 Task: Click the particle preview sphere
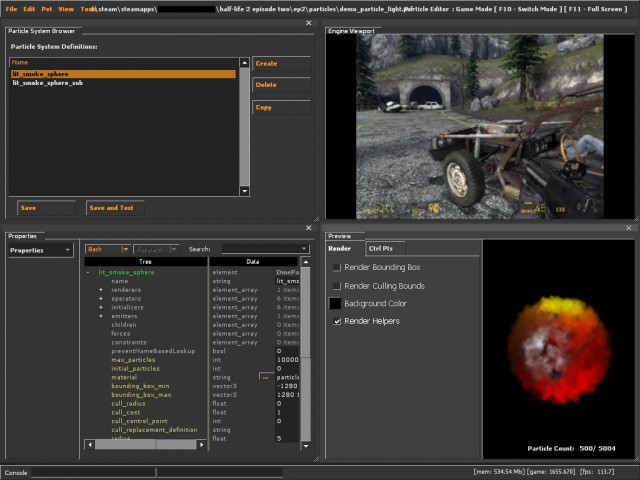559,349
